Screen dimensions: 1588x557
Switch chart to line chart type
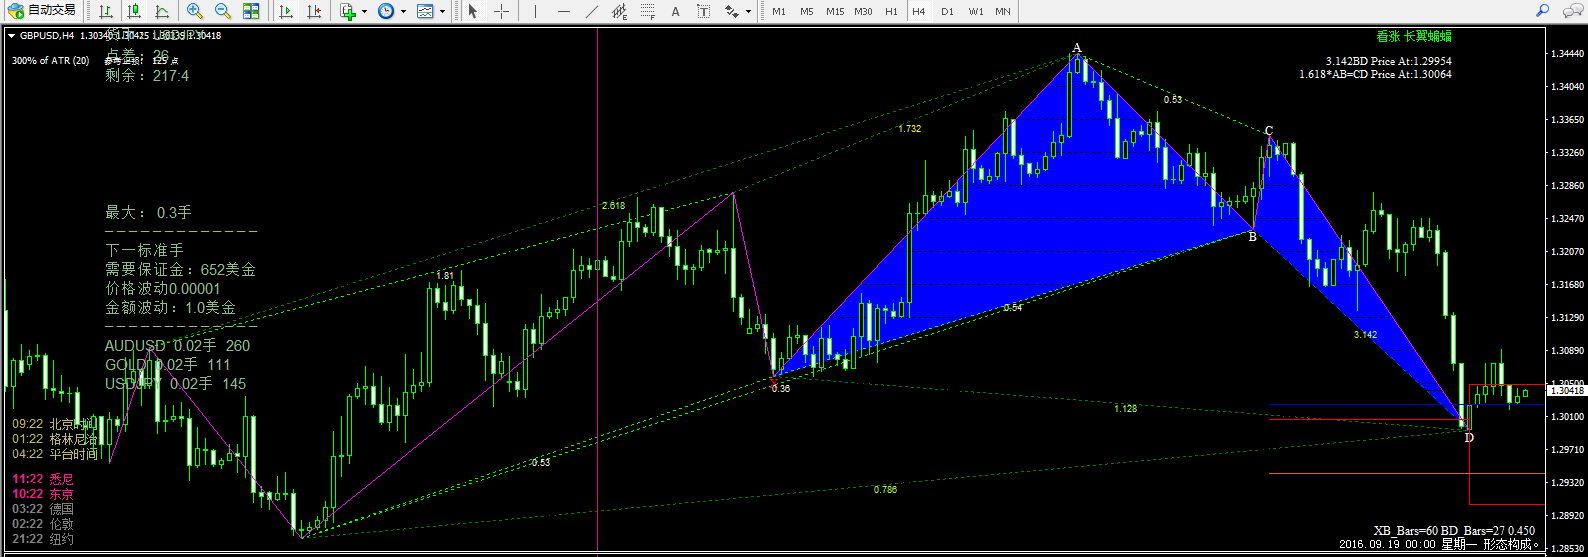(162, 11)
